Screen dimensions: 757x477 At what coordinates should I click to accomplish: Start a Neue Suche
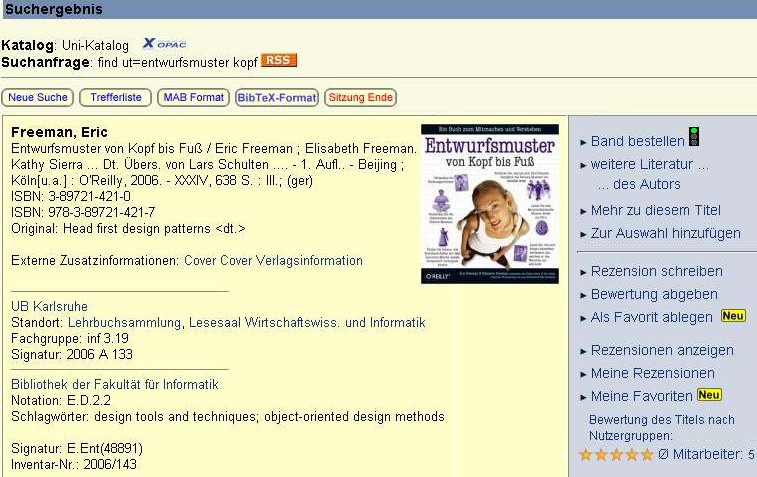click(38, 98)
